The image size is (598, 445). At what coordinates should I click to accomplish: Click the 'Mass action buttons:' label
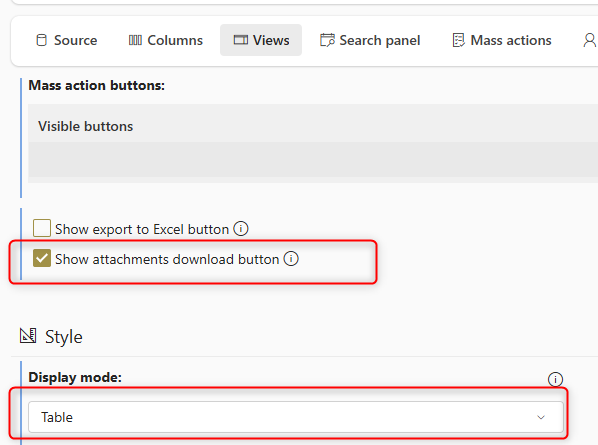(x=96, y=85)
